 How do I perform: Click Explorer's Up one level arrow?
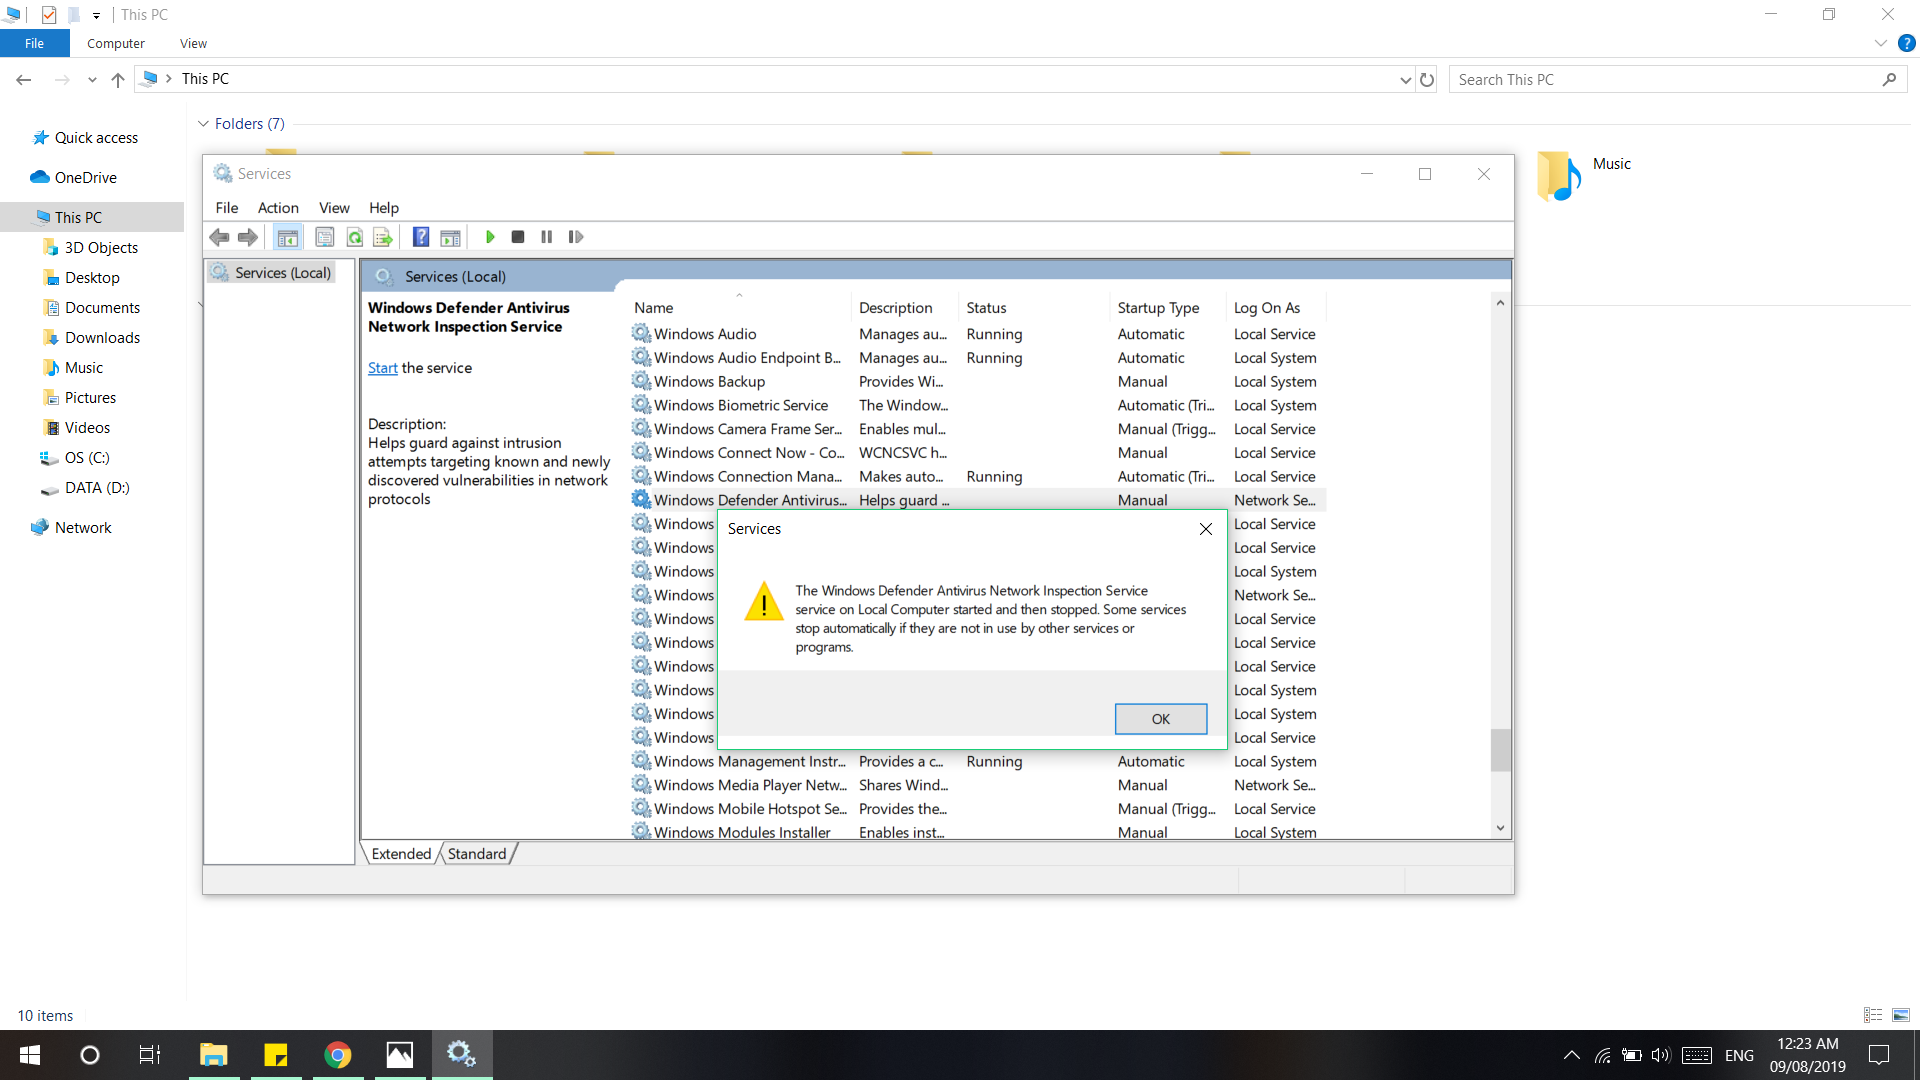118,80
